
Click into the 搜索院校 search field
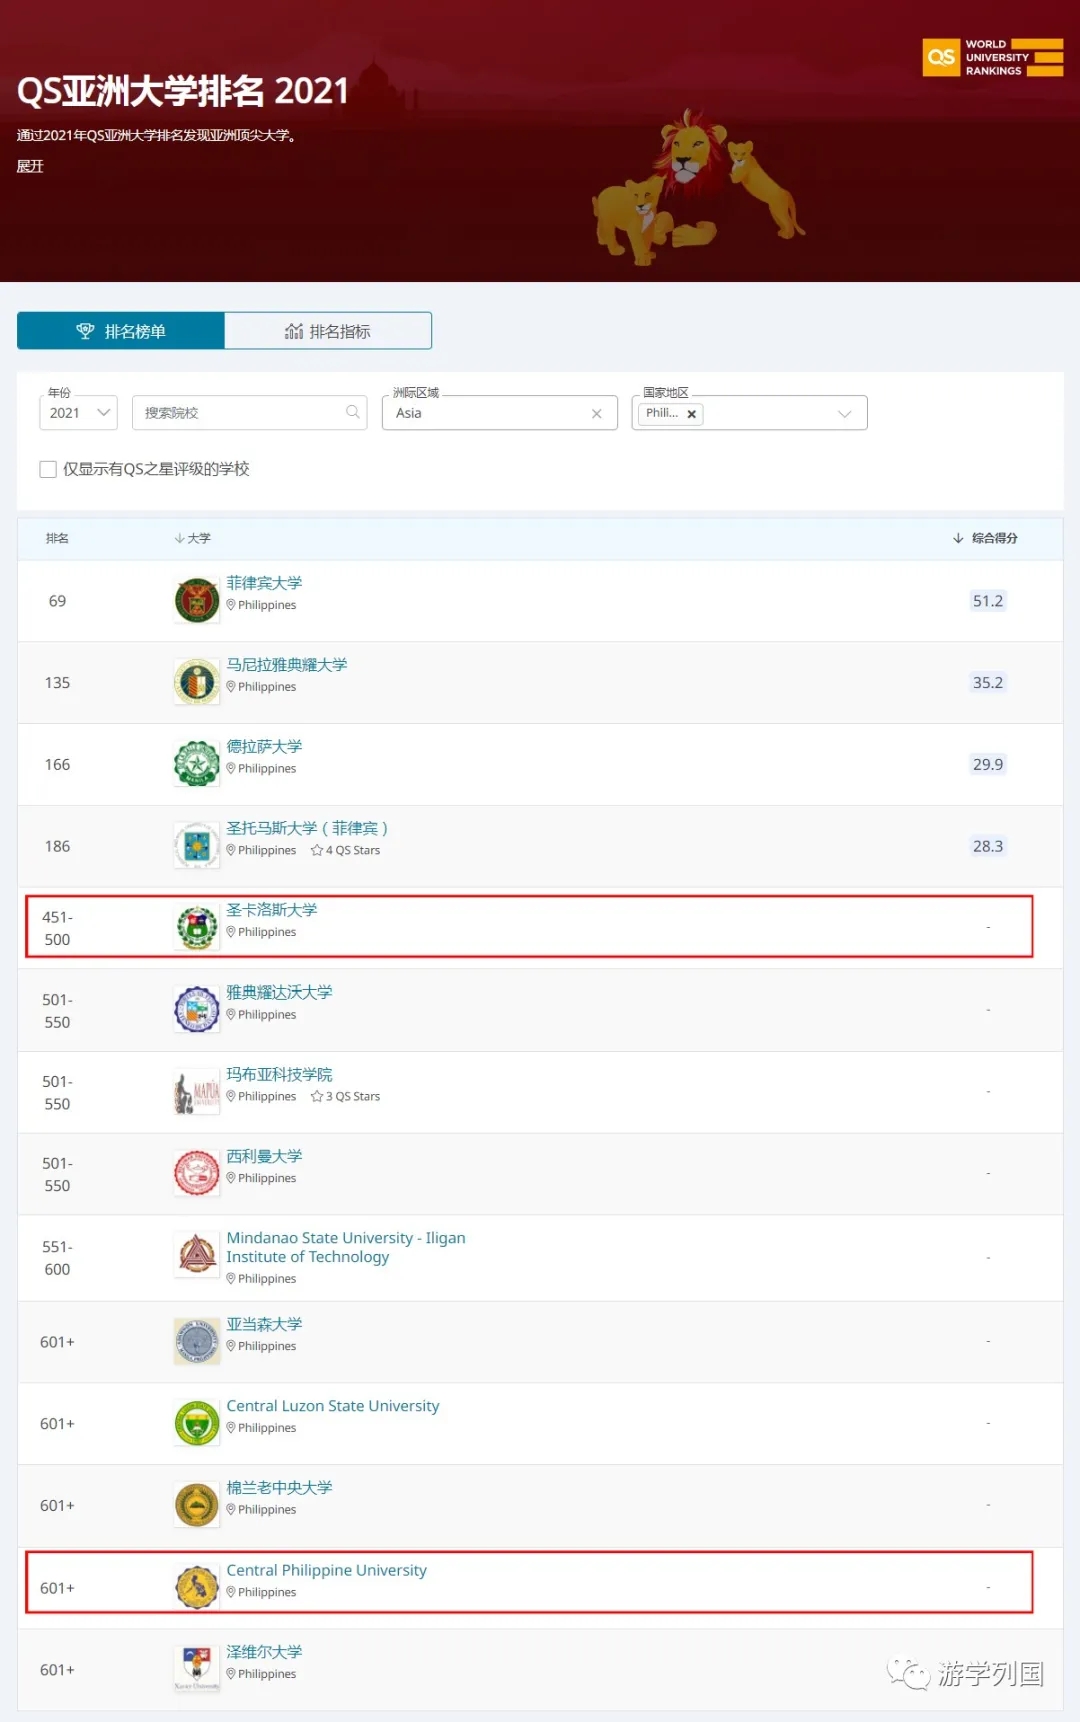[x=249, y=413]
